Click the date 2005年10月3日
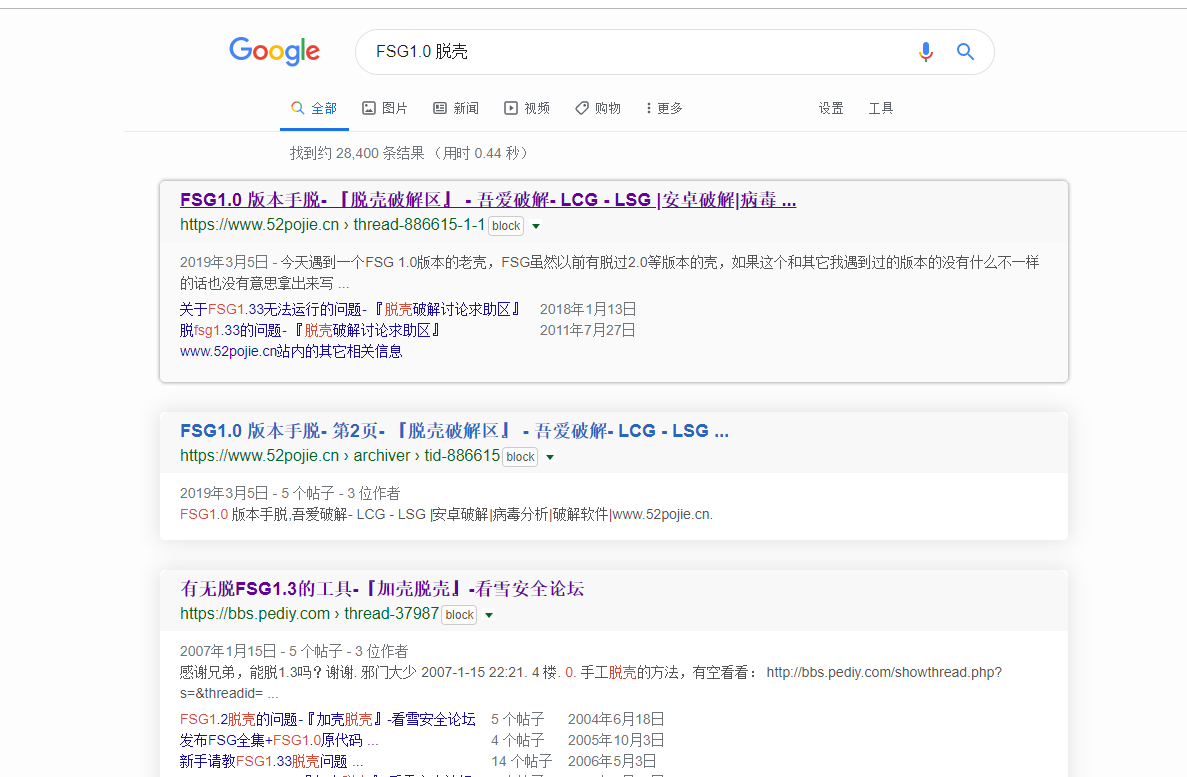Image resolution: width=1187 pixels, height=777 pixels. 616,740
